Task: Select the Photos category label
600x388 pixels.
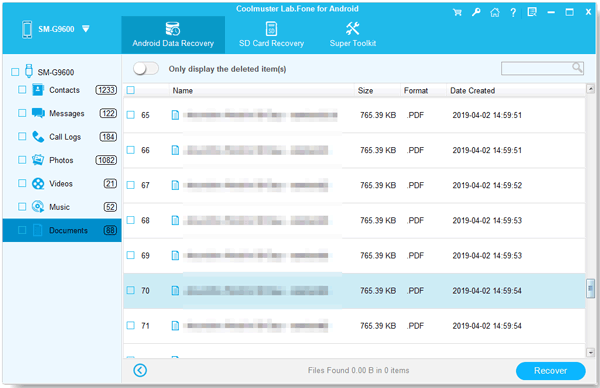Action: click(61, 160)
